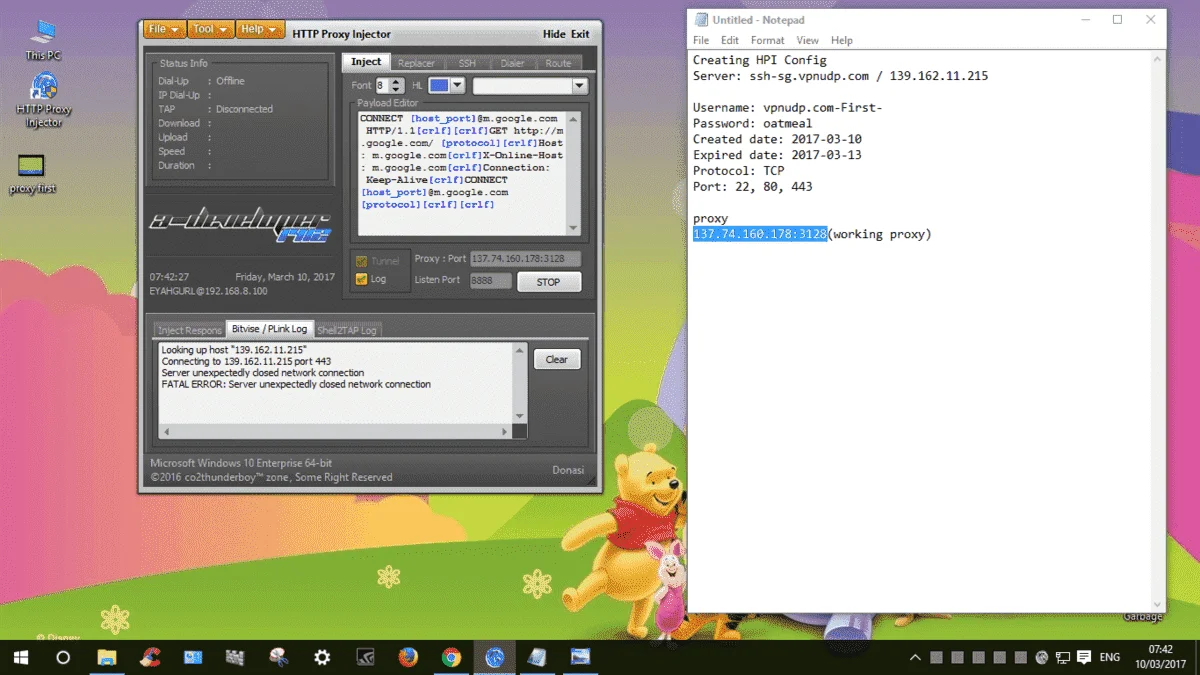This screenshot has width=1200, height=675.
Task: Open the Donasi link
Action: click(568, 470)
